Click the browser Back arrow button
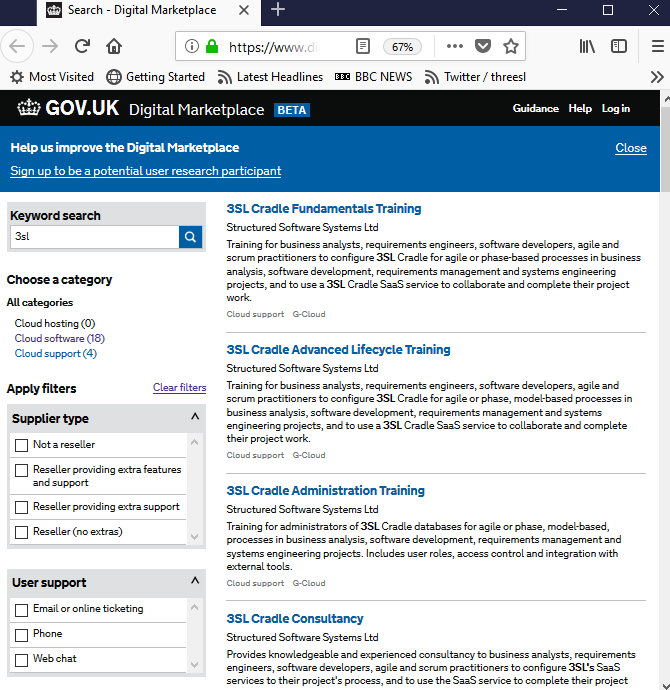This screenshot has width=670, height=690. 17,46
